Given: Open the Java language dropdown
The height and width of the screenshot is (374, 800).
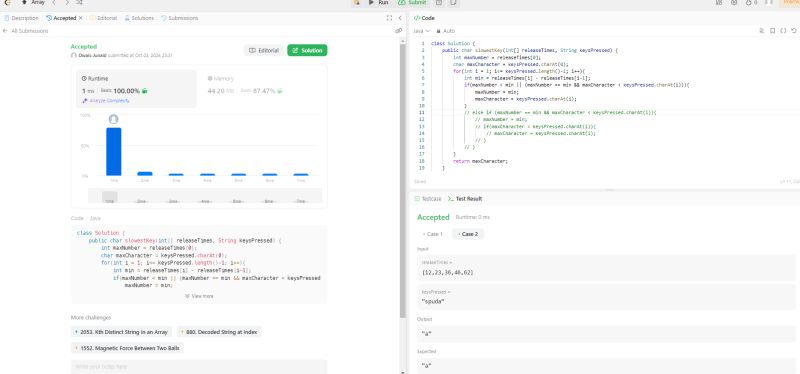Looking at the screenshot, I should tap(421, 31).
